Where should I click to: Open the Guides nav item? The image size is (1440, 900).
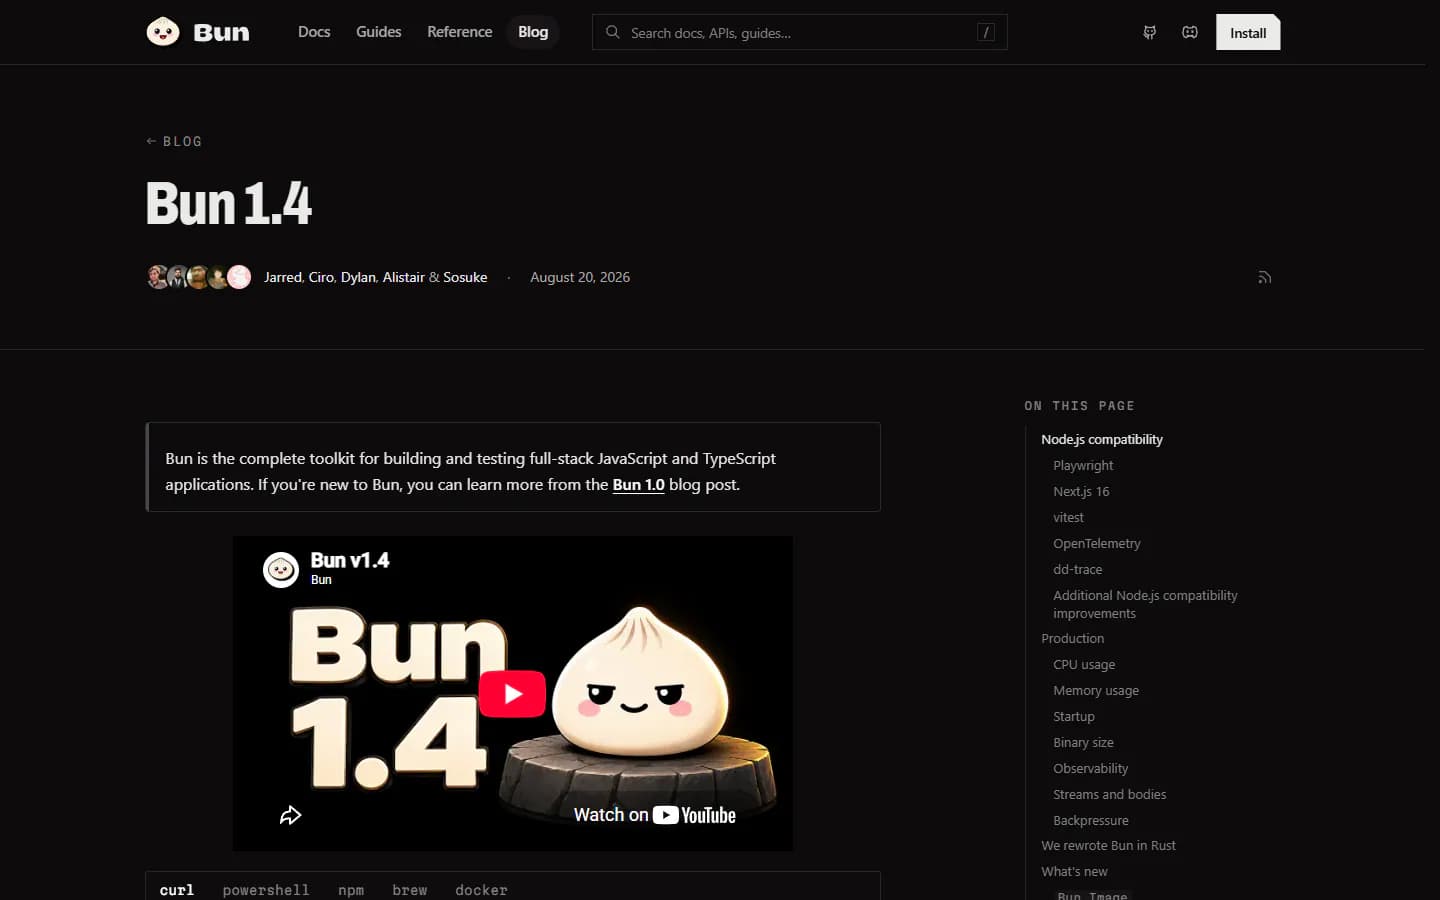coord(379,32)
